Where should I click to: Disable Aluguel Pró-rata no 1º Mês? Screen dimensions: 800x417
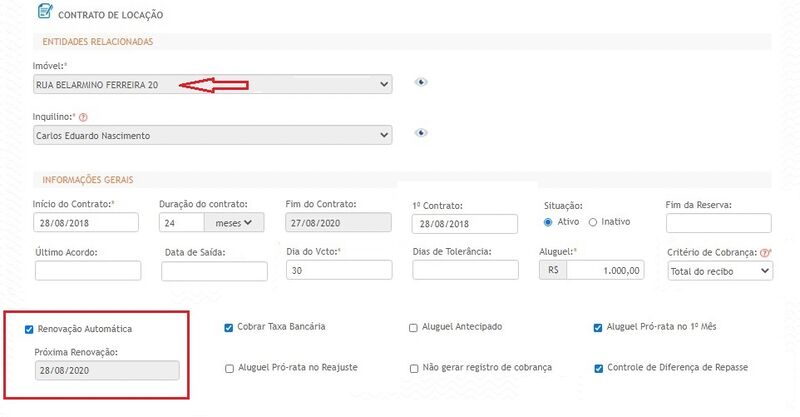click(598, 327)
